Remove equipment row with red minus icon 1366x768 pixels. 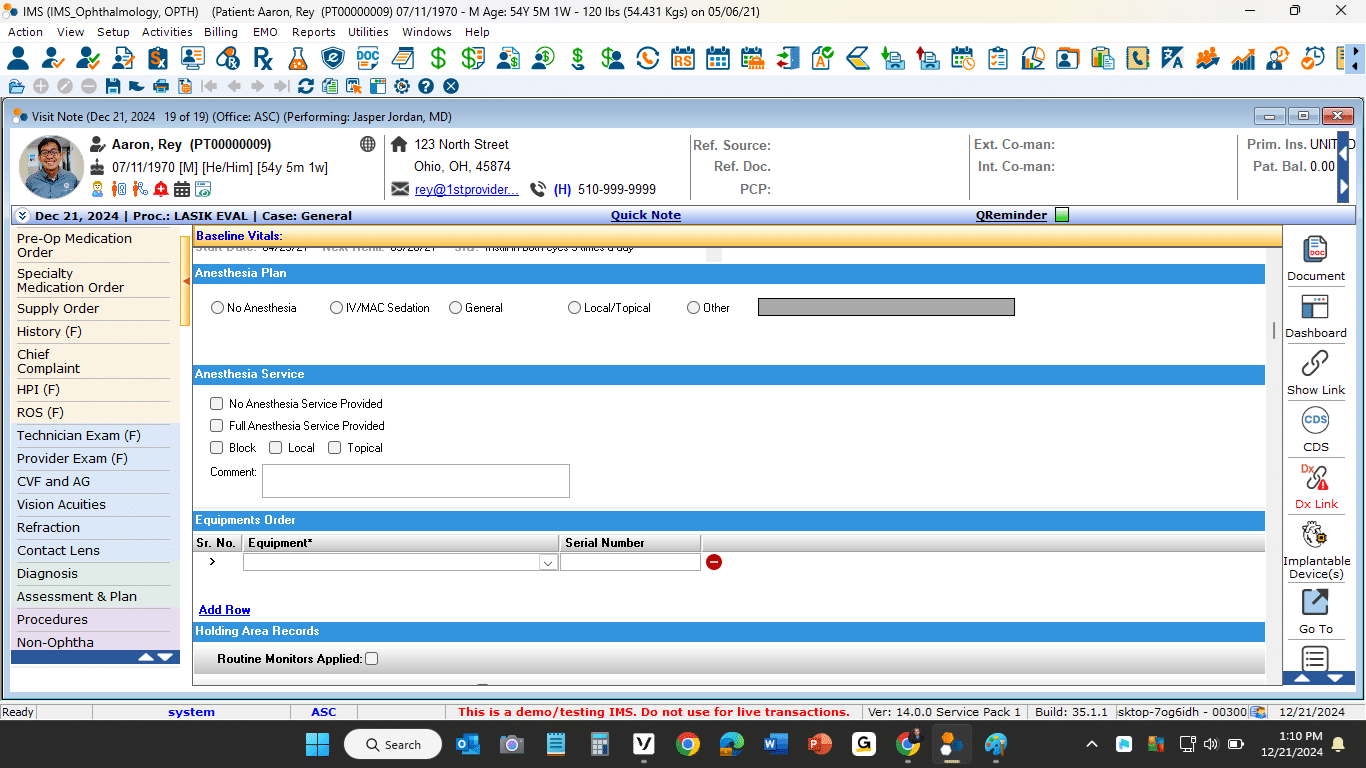pos(714,562)
